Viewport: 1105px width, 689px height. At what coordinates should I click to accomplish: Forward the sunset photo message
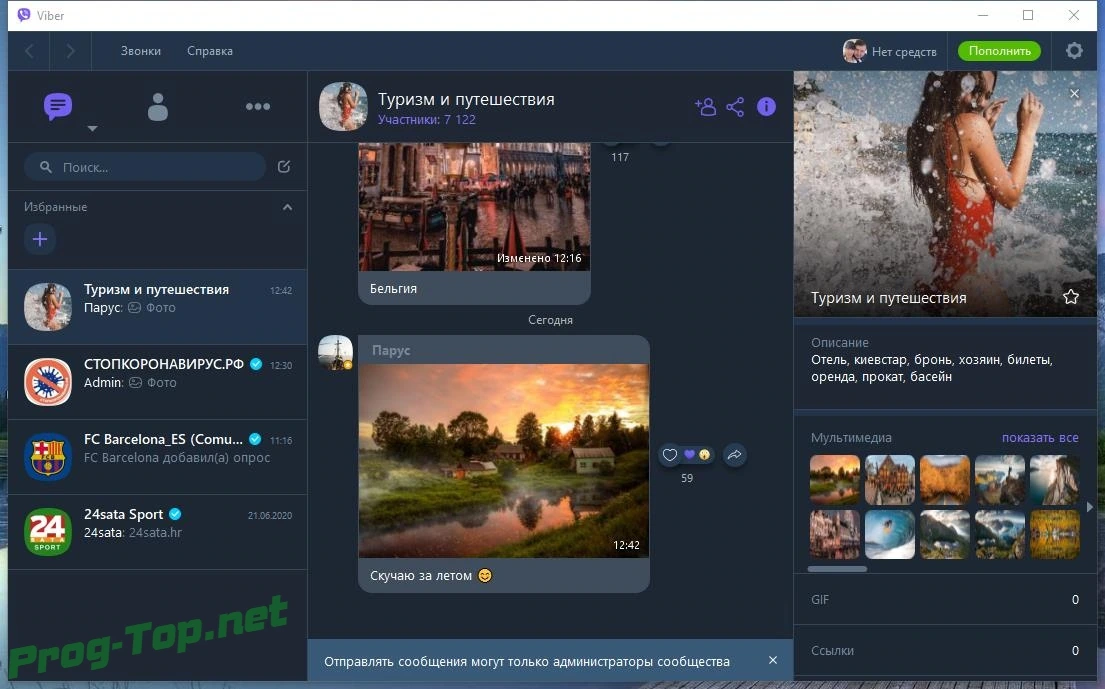click(x=734, y=455)
